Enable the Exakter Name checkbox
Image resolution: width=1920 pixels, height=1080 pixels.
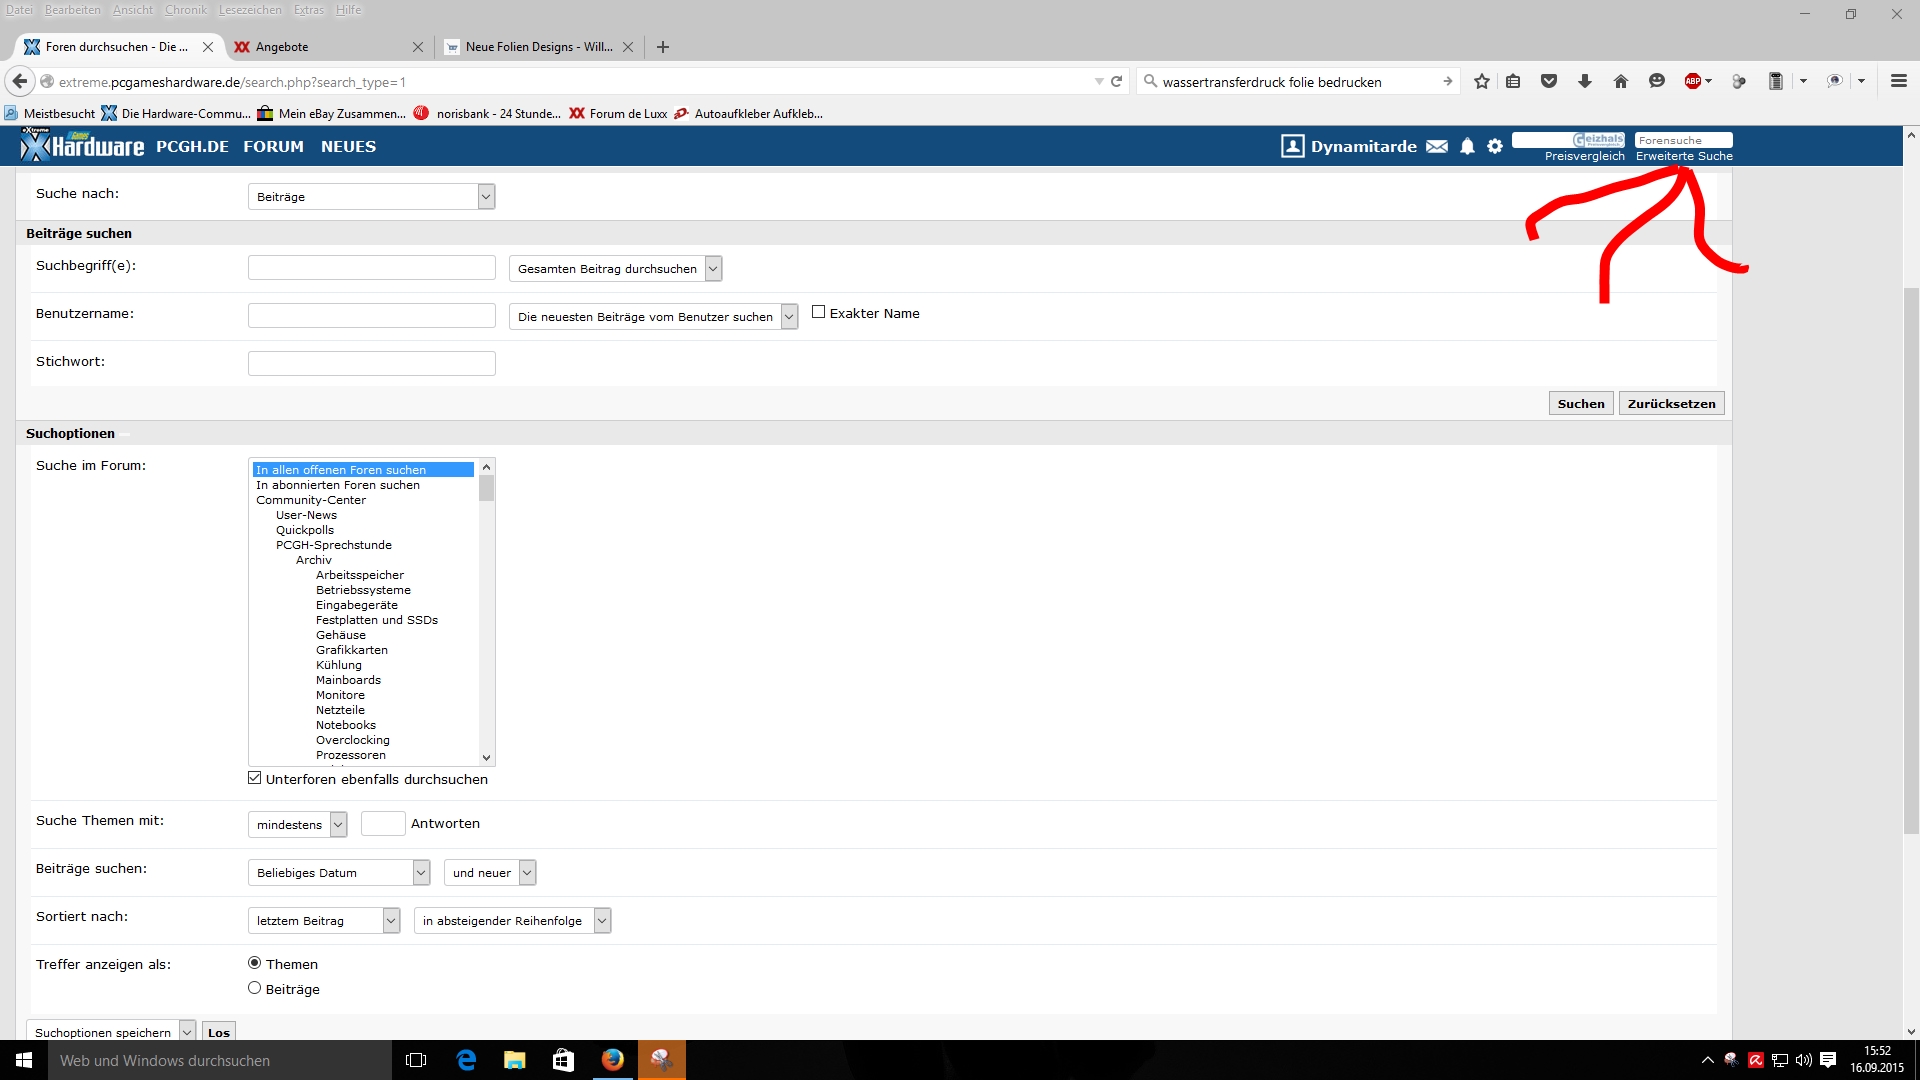[818, 312]
